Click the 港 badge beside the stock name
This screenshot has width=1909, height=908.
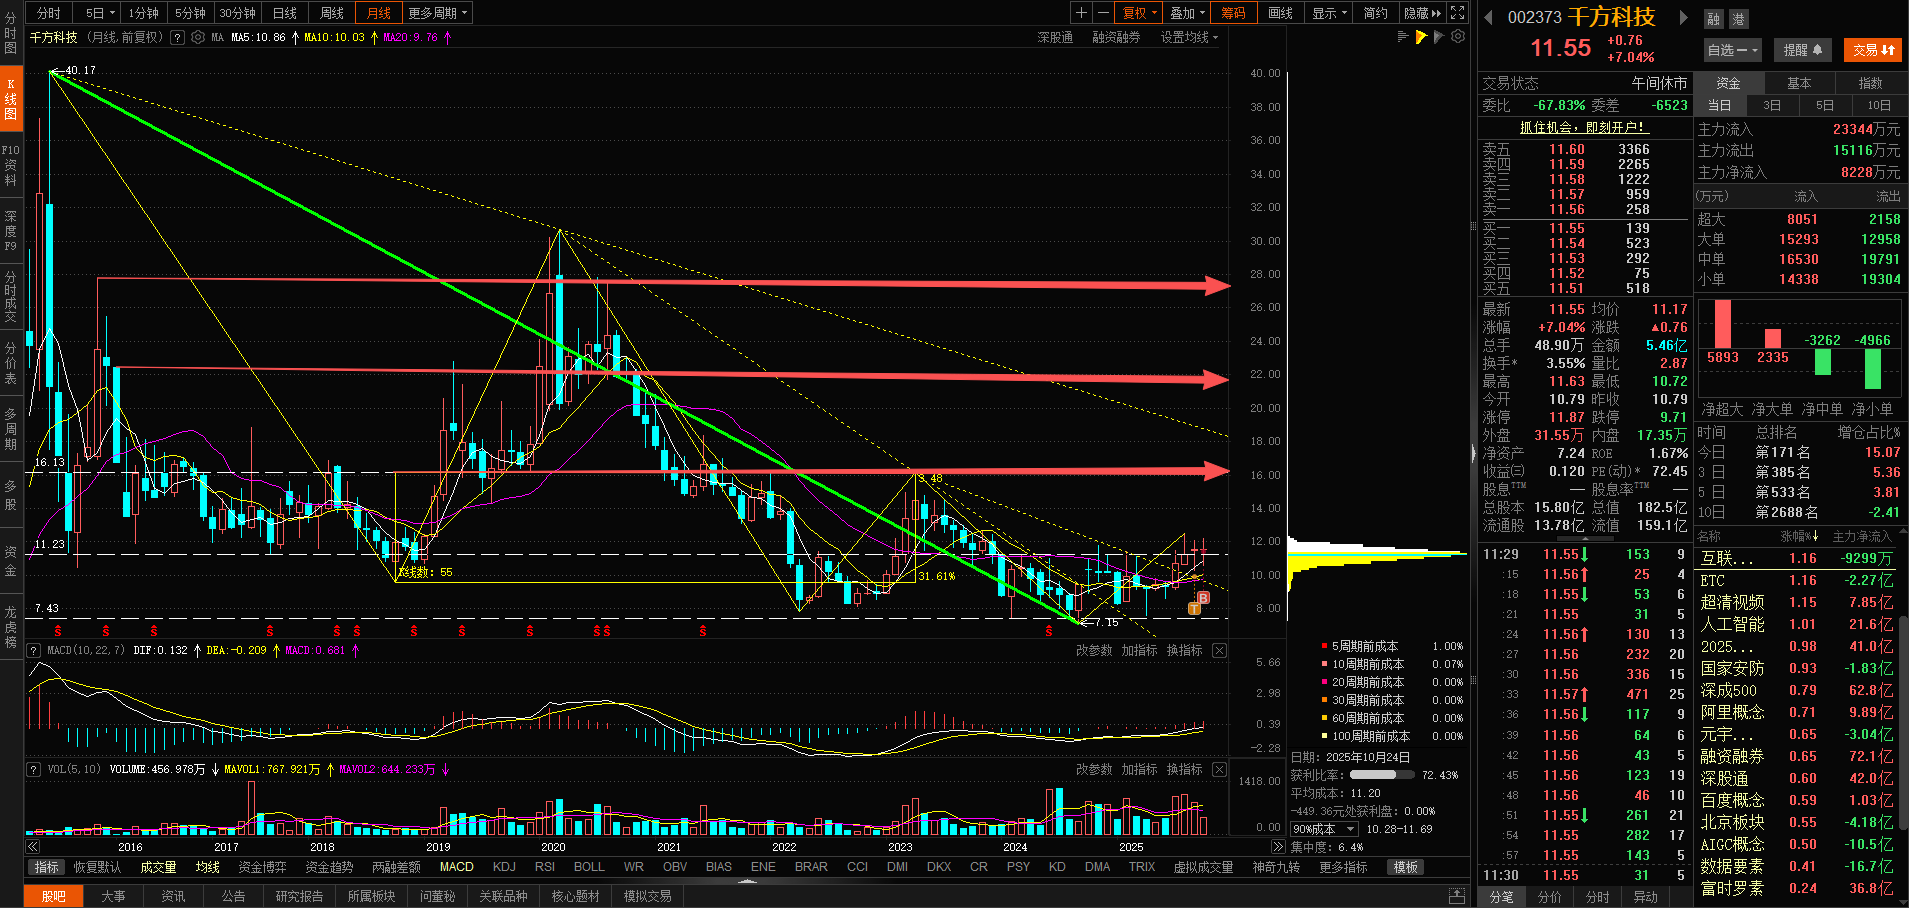point(1738,19)
